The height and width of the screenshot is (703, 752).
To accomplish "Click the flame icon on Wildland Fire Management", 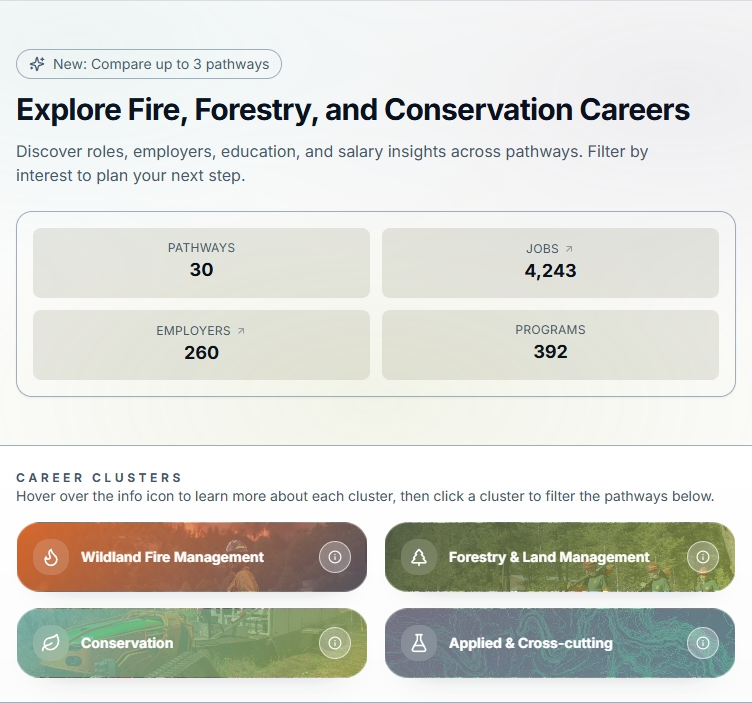I will (51, 557).
